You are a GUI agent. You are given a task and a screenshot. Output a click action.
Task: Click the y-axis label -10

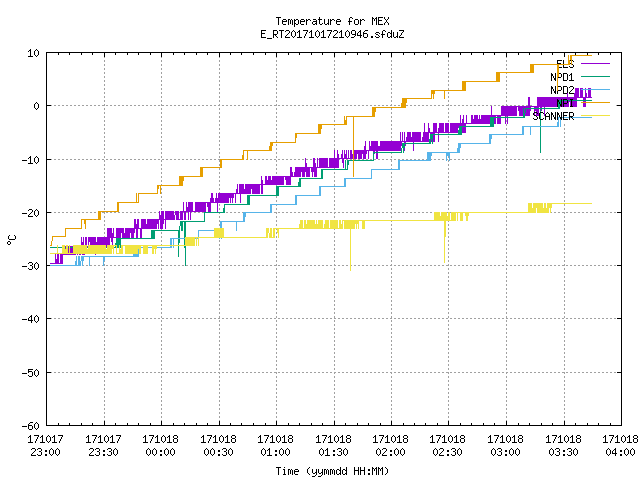pyautogui.click(x=31, y=160)
